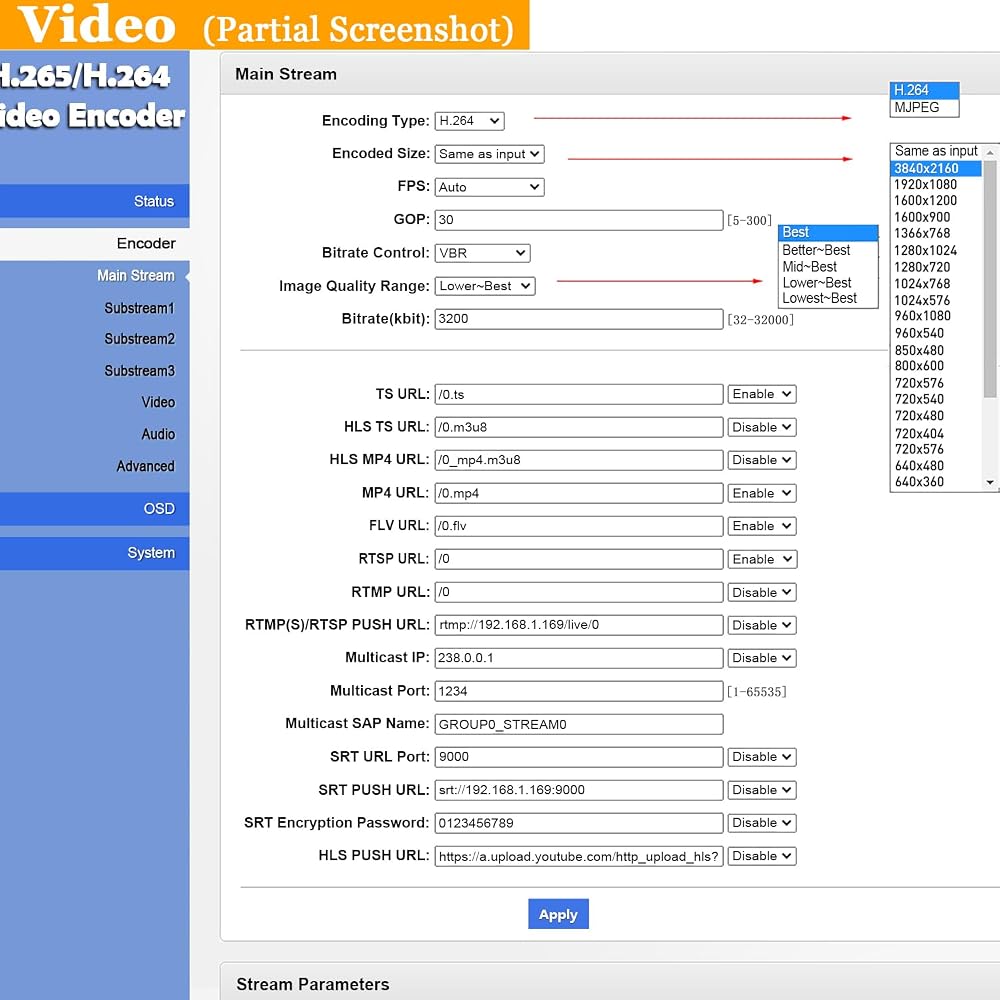Click the Bitrate(kbit) input field
This screenshot has width=1000, height=1000.
point(578,319)
